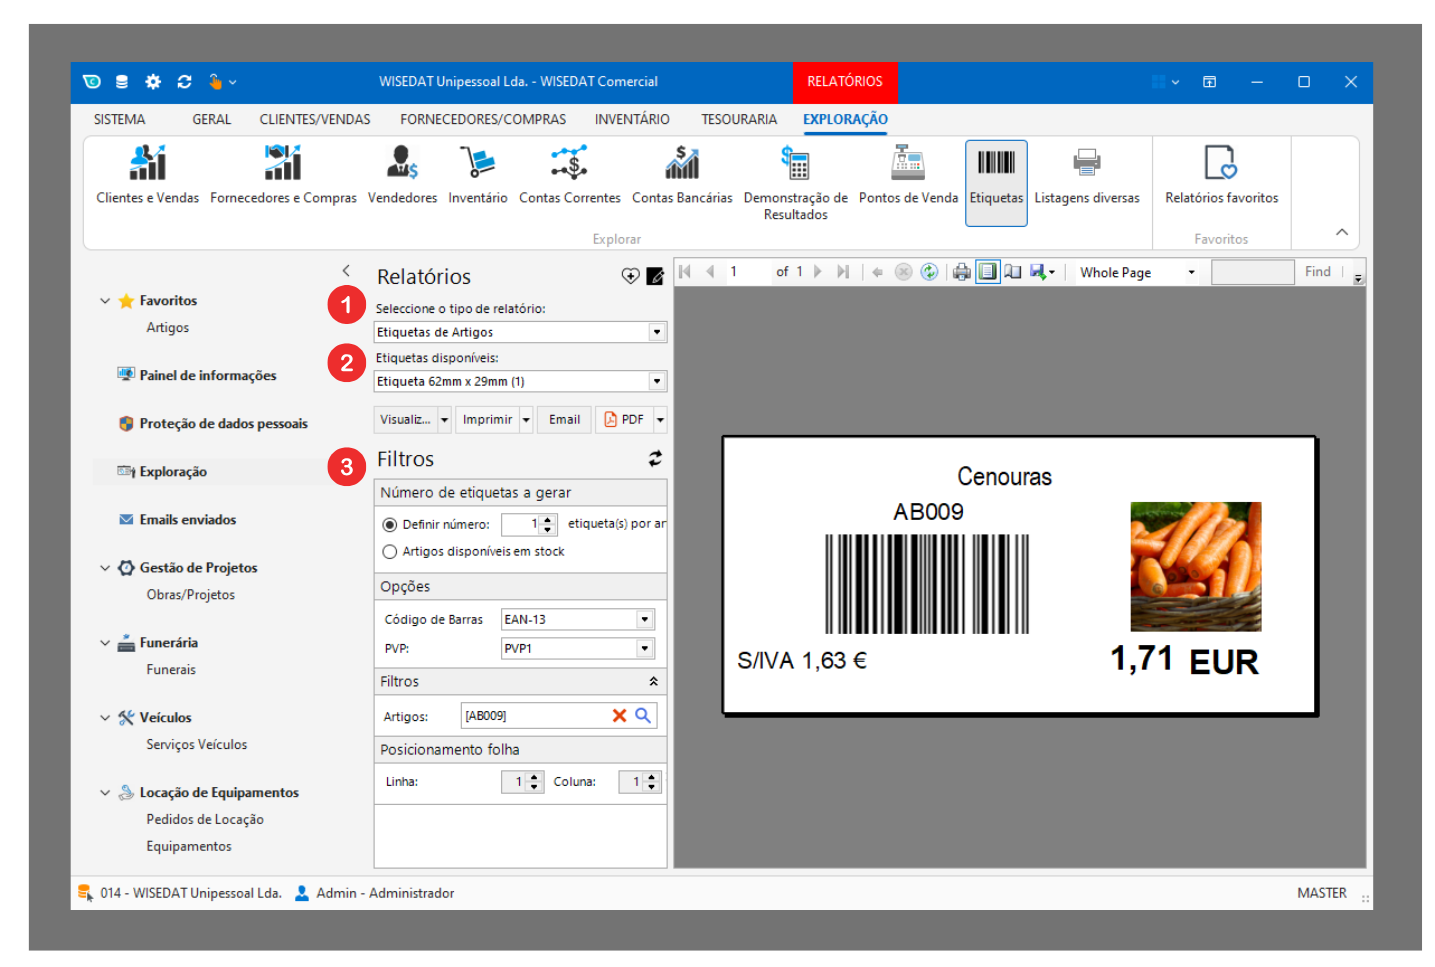Screen dimensions: 1435x967
Task: Click the Imprimir button
Action: tap(487, 420)
